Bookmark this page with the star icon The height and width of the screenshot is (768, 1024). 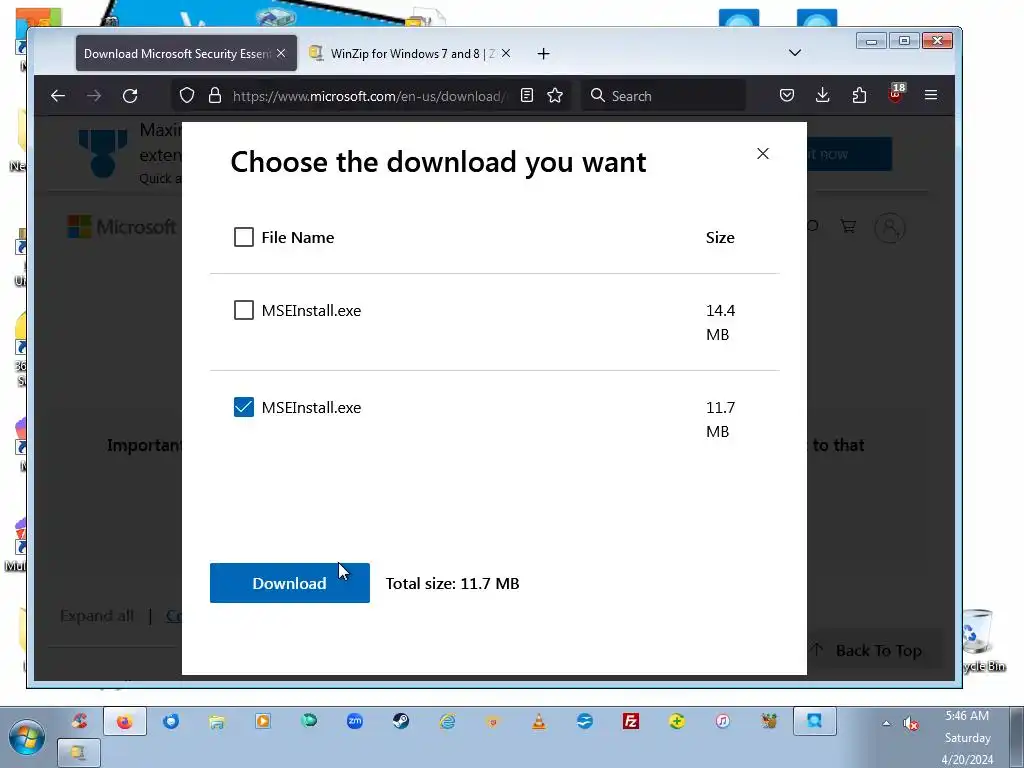click(x=555, y=96)
